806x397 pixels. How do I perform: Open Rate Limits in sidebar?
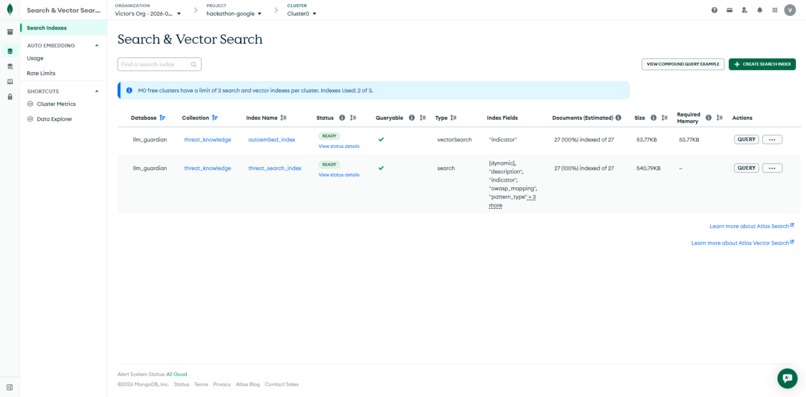[41, 73]
